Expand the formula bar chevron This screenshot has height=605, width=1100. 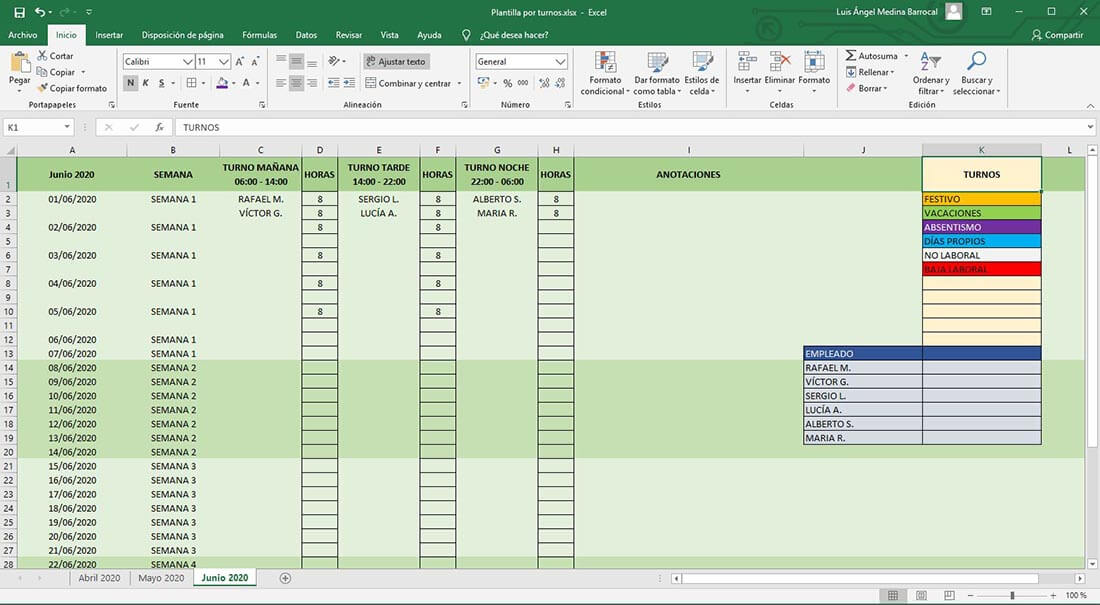tap(1090, 127)
